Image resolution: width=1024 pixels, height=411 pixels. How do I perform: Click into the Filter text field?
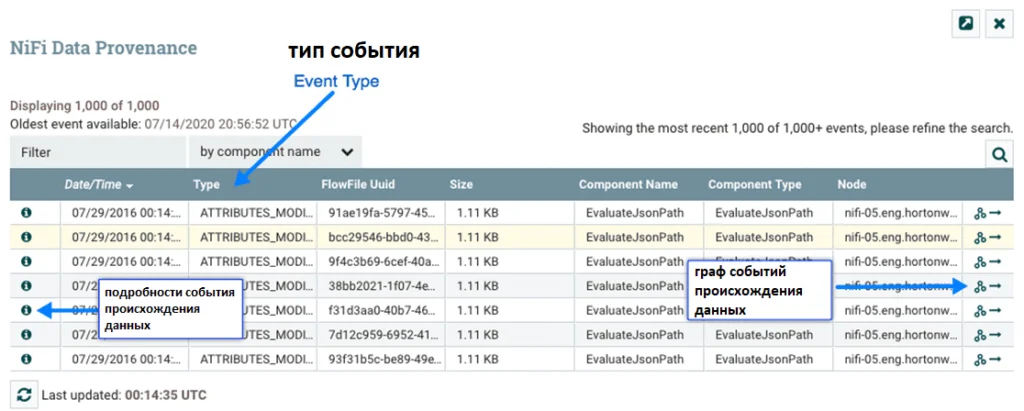98,152
